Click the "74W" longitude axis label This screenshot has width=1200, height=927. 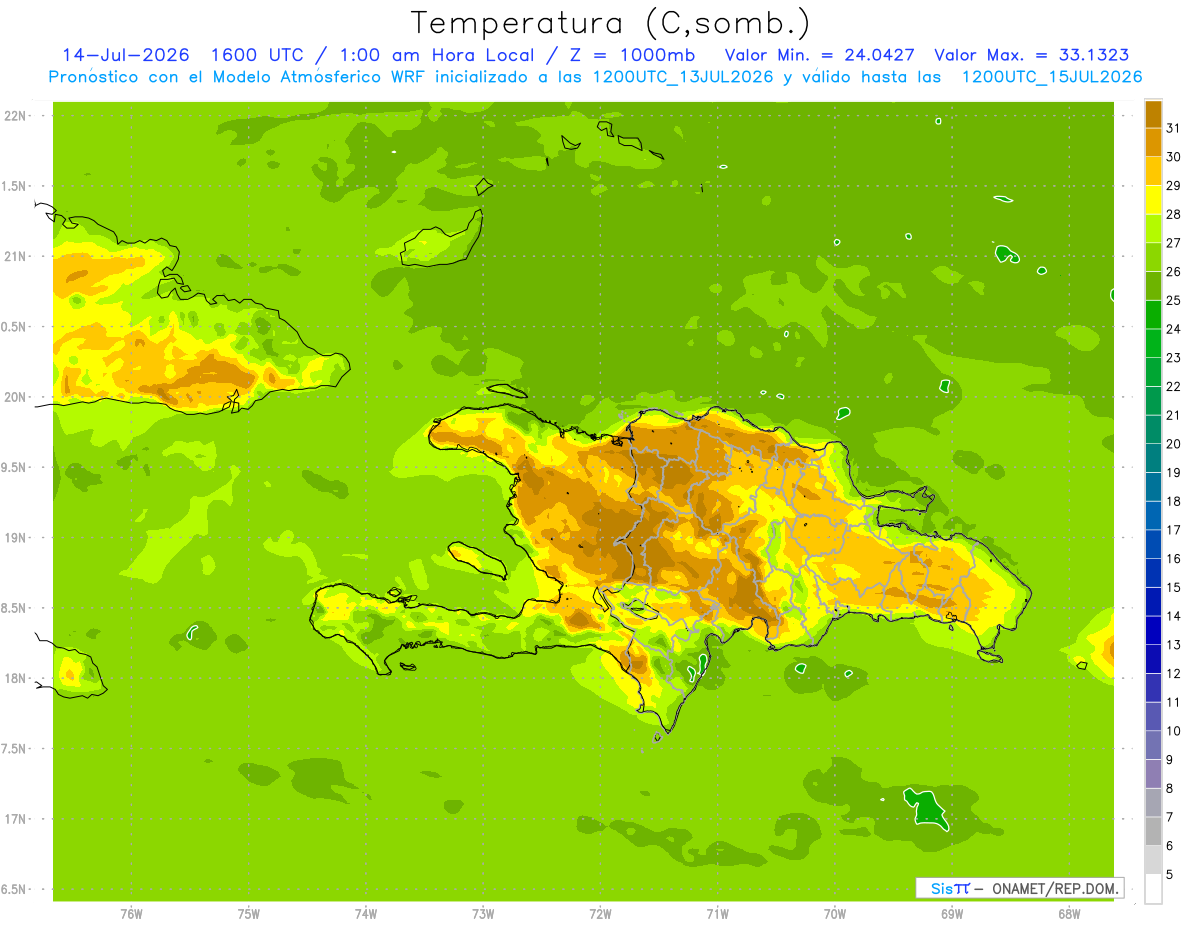point(366,913)
